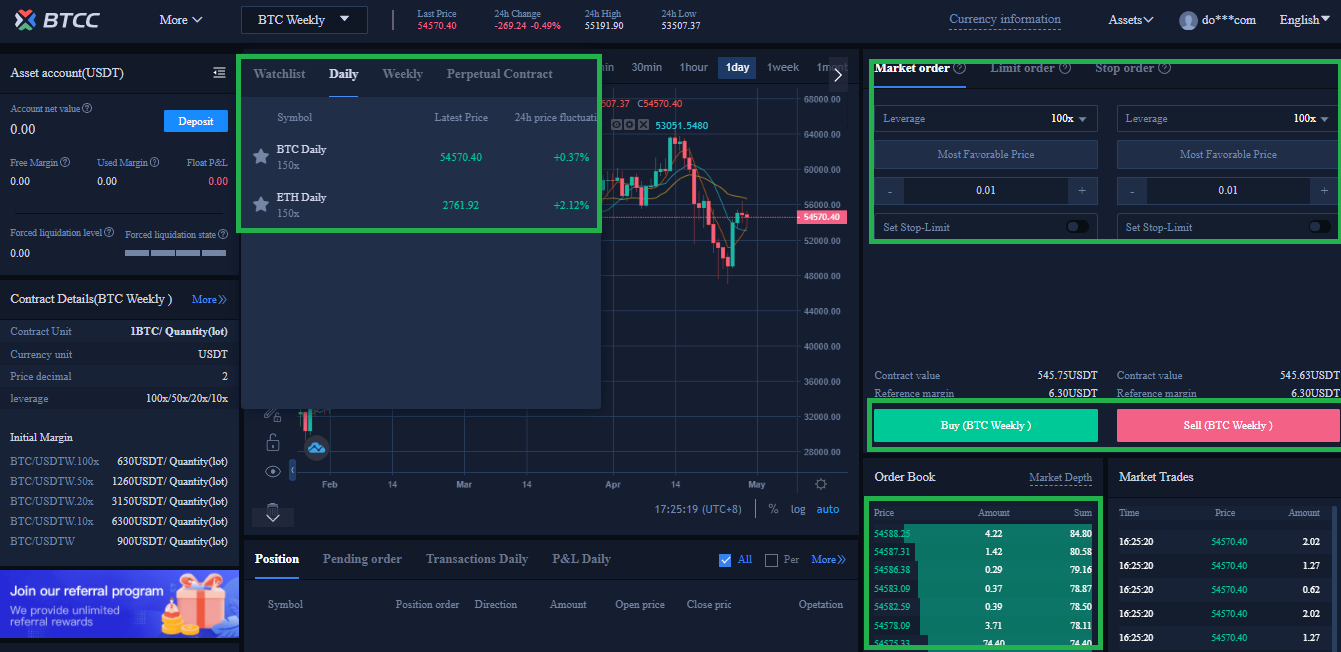1341x652 pixels.
Task: Click the Deposit button
Action: (196, 121)
